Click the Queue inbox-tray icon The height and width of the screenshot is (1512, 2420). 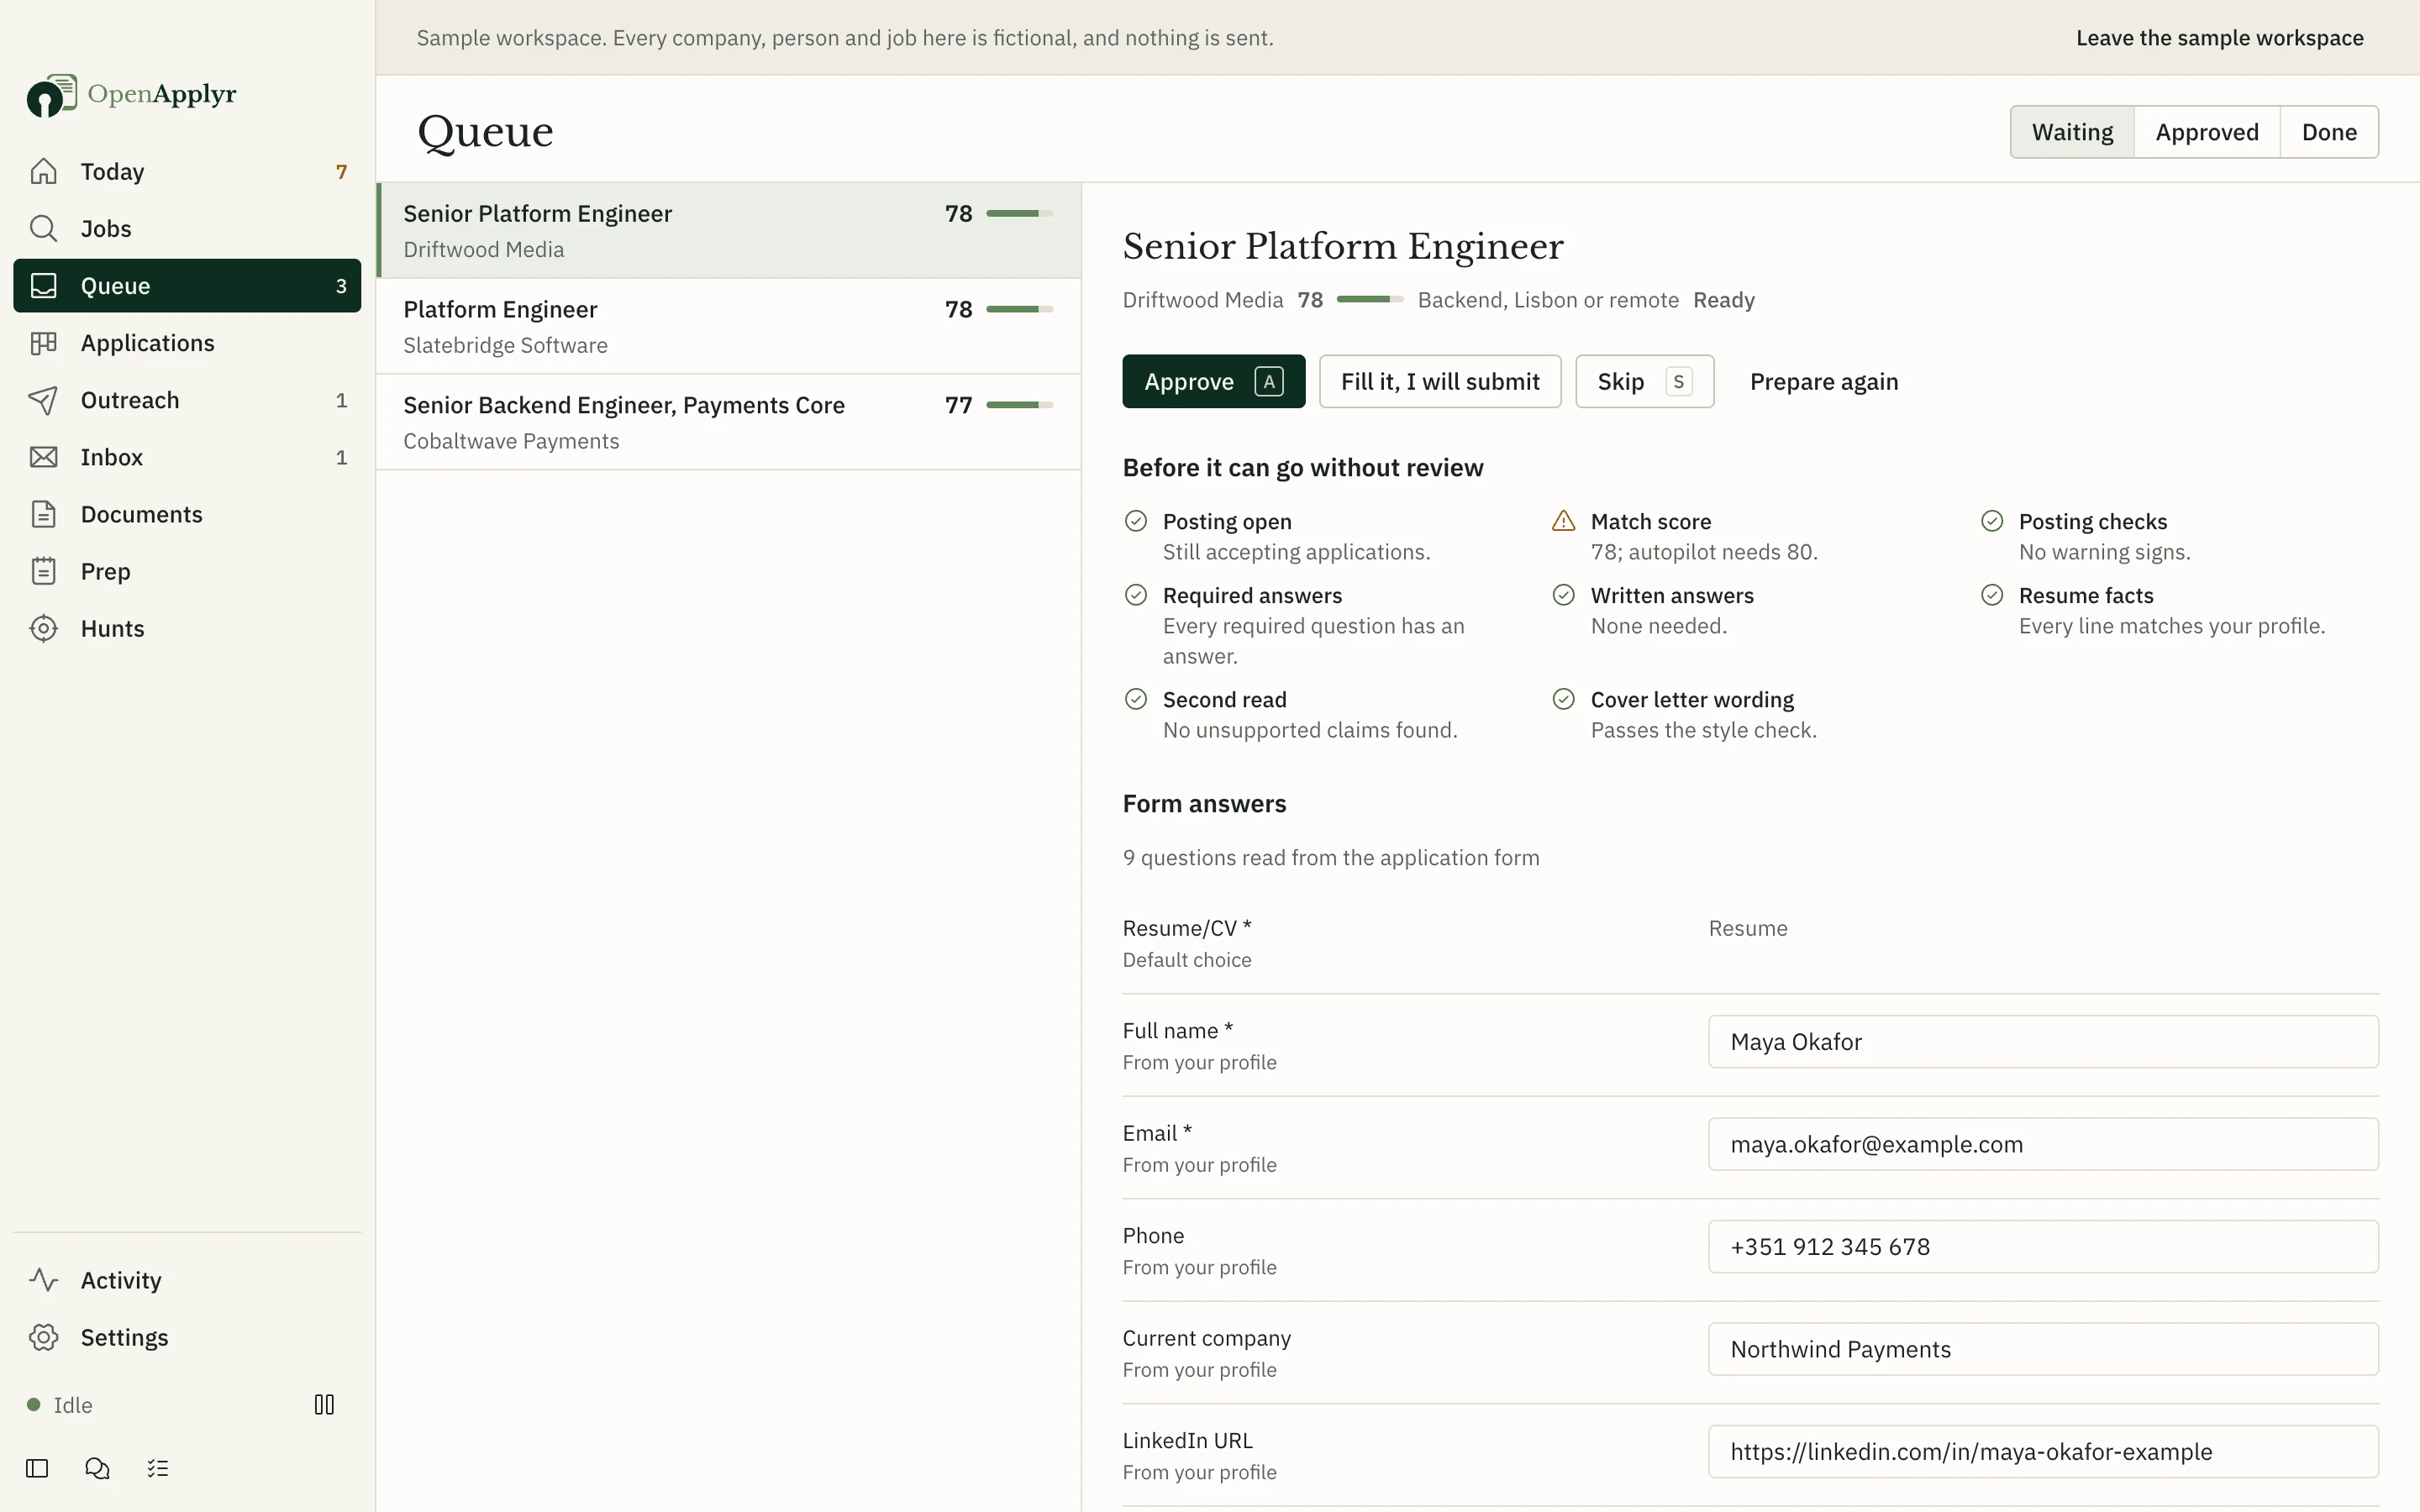pyautogui.click(x=43, y=285)
